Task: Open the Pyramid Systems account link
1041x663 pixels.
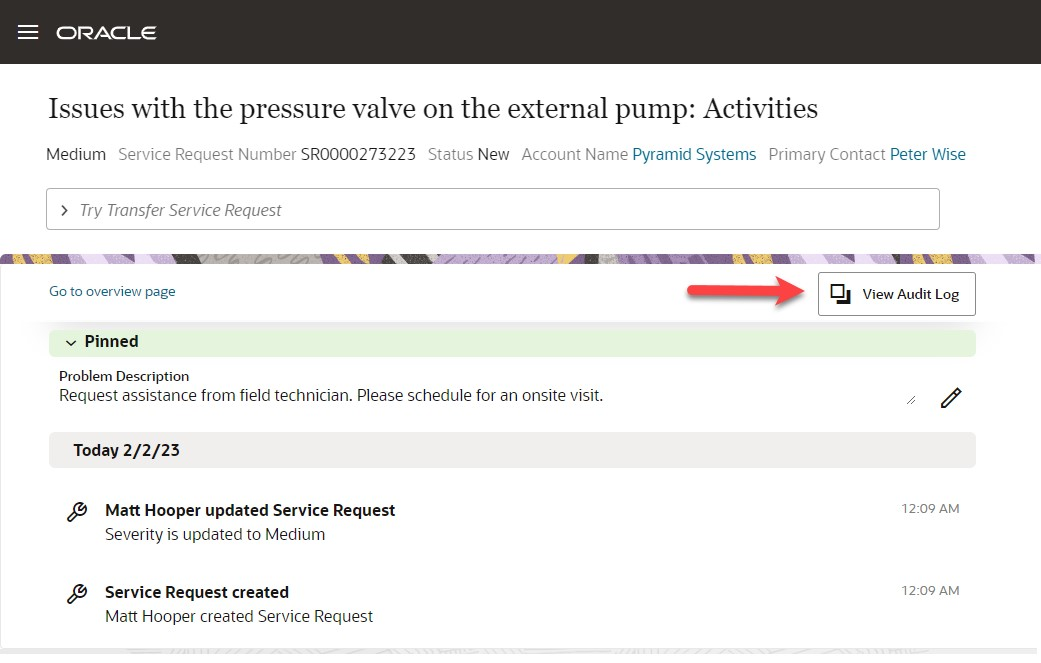Action: click(694, 154)
